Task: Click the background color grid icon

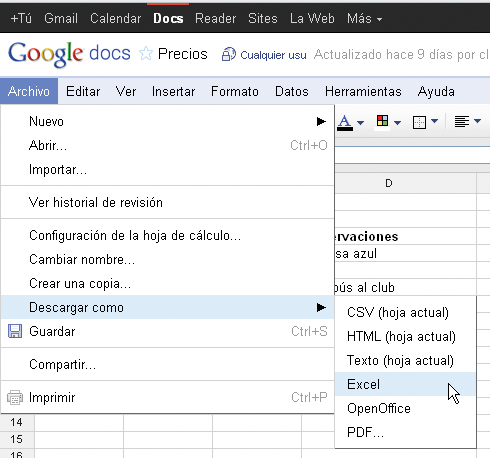Action: [382, 121]
